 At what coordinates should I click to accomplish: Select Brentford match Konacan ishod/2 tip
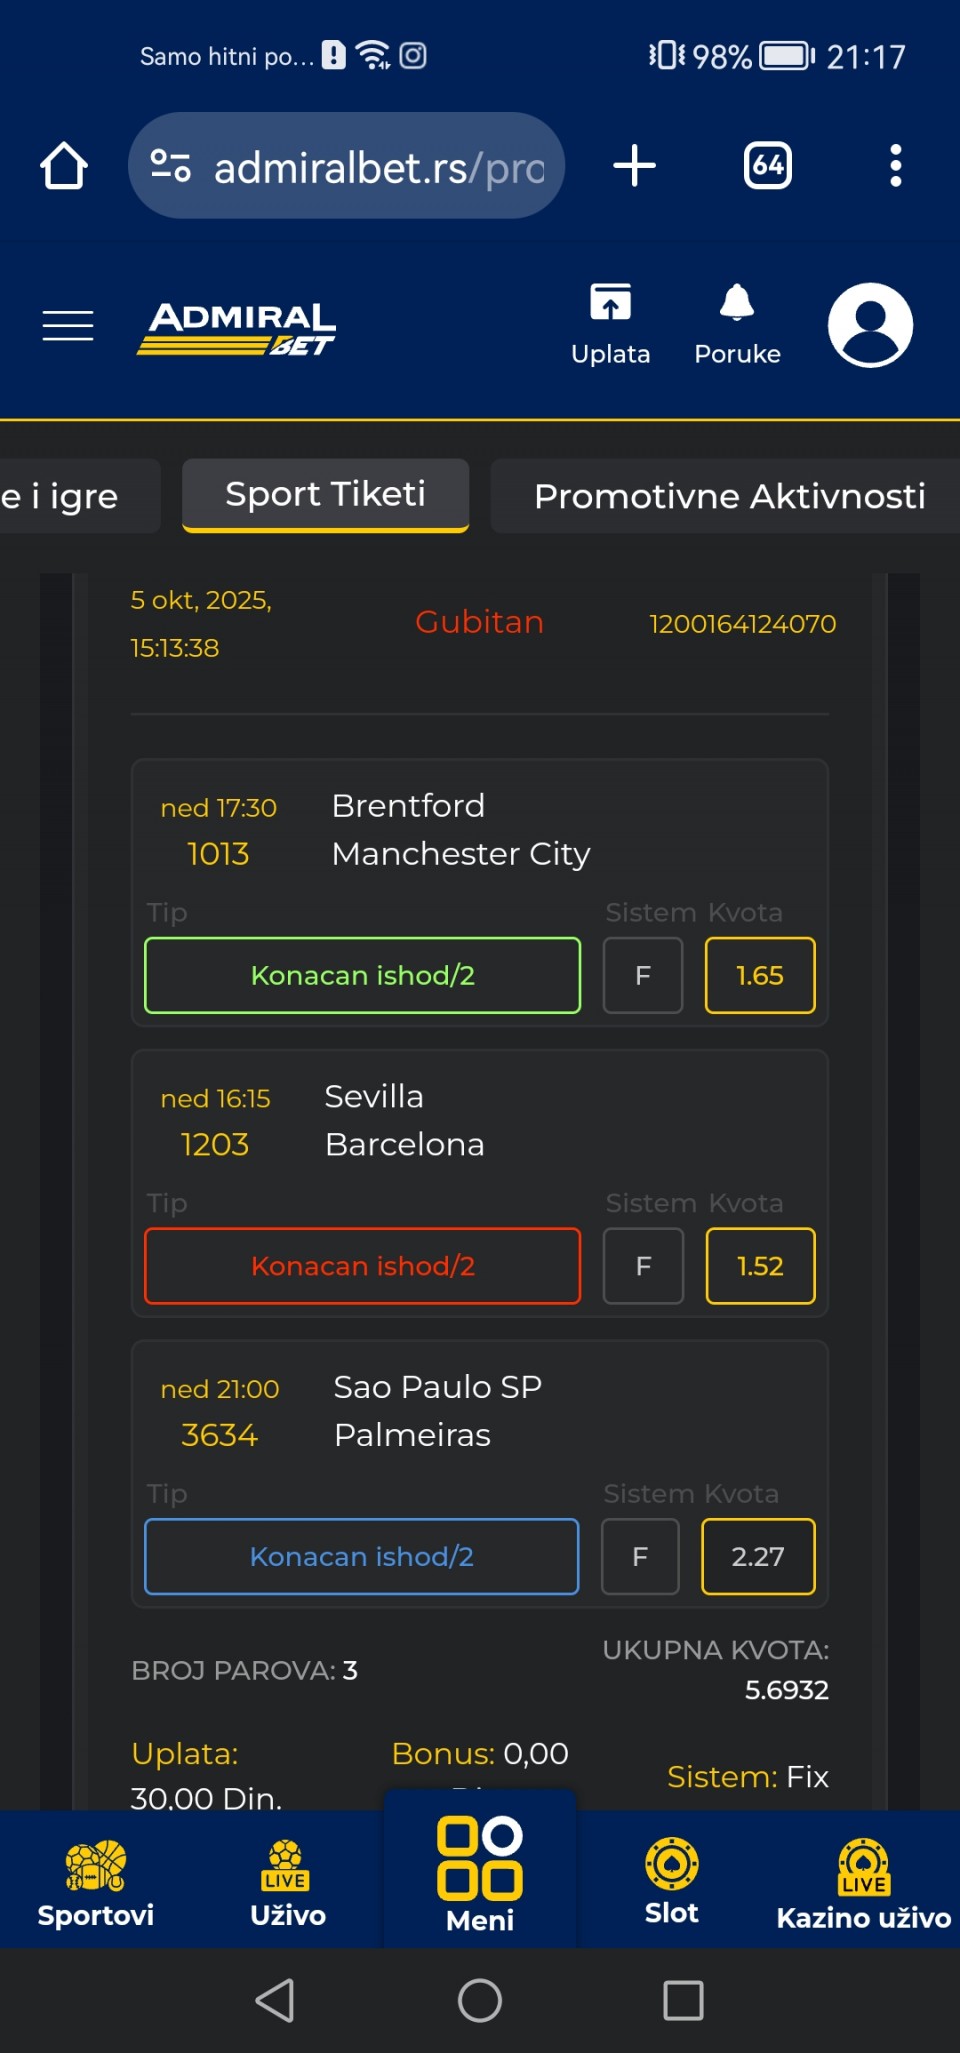(x=362, y=975)
